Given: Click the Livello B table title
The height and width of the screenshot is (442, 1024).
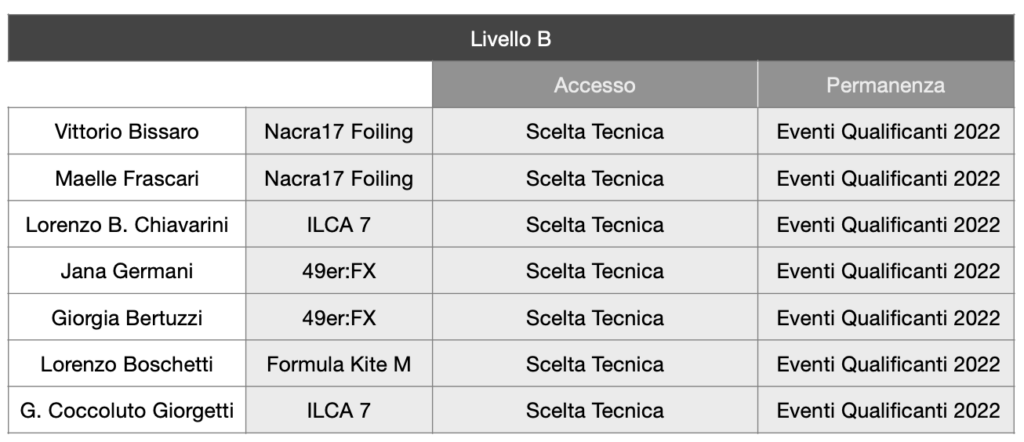Looking at the screenshot, I should click(x=511, y=39).
